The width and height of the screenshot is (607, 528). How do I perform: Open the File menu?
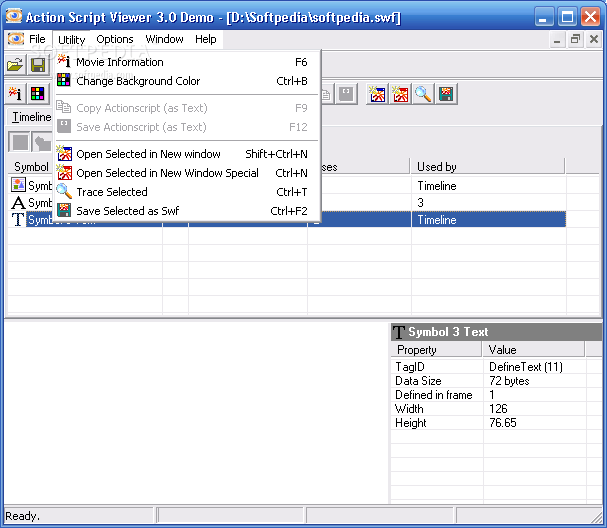(37, 39)
